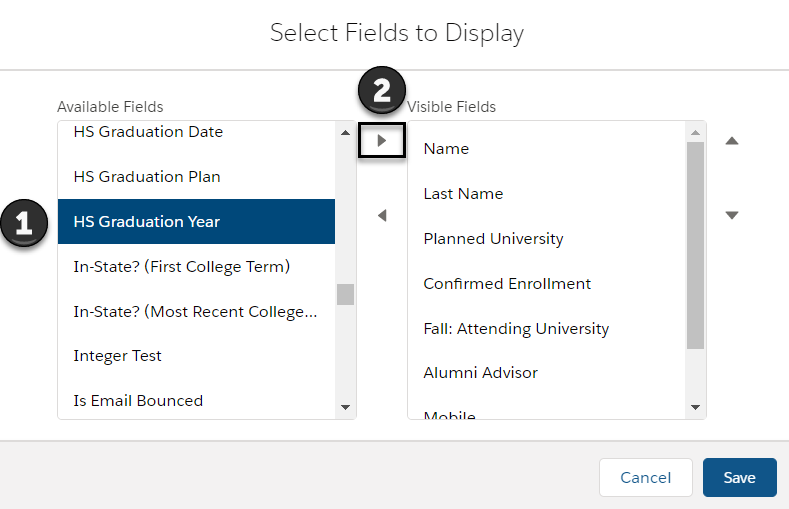Click the Visible Fields scrollbar thumb
789x509 pixels.
click(695, 245)
